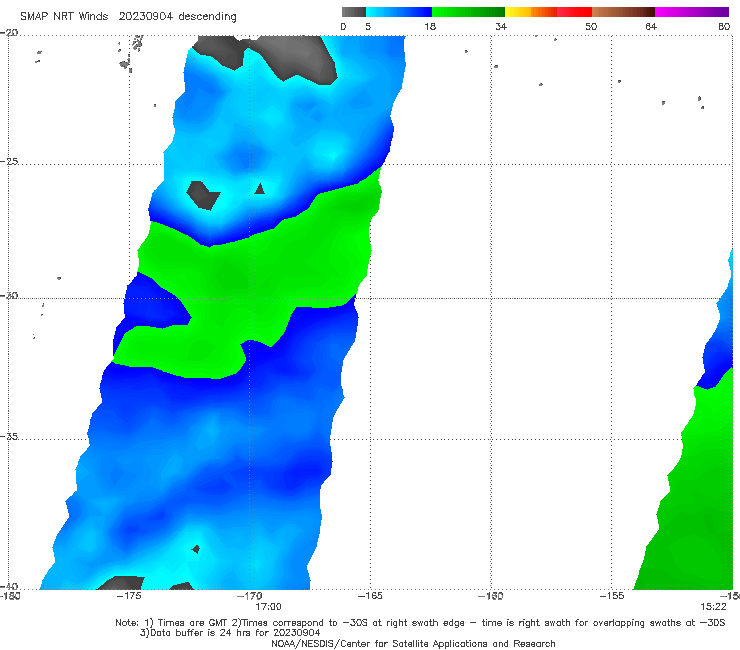The width and height of the screenshot is (740, 650).
Task: Click the '-35' latitude axis label
Action: pos(9,436)
